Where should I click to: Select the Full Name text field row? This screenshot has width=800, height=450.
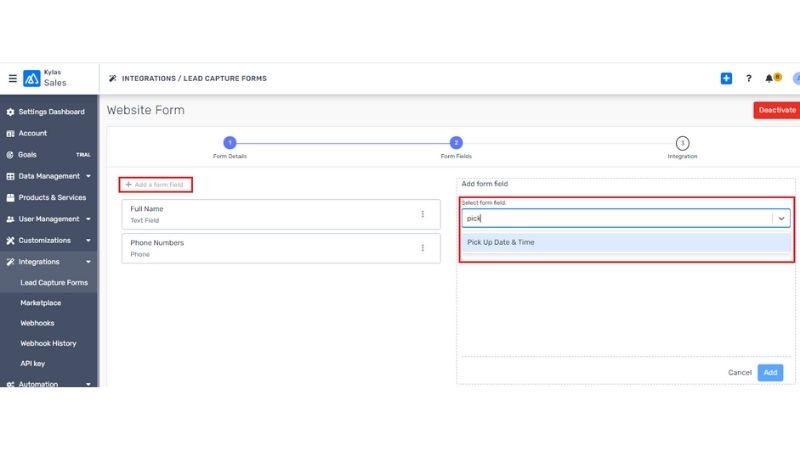(x=281, y=214)
